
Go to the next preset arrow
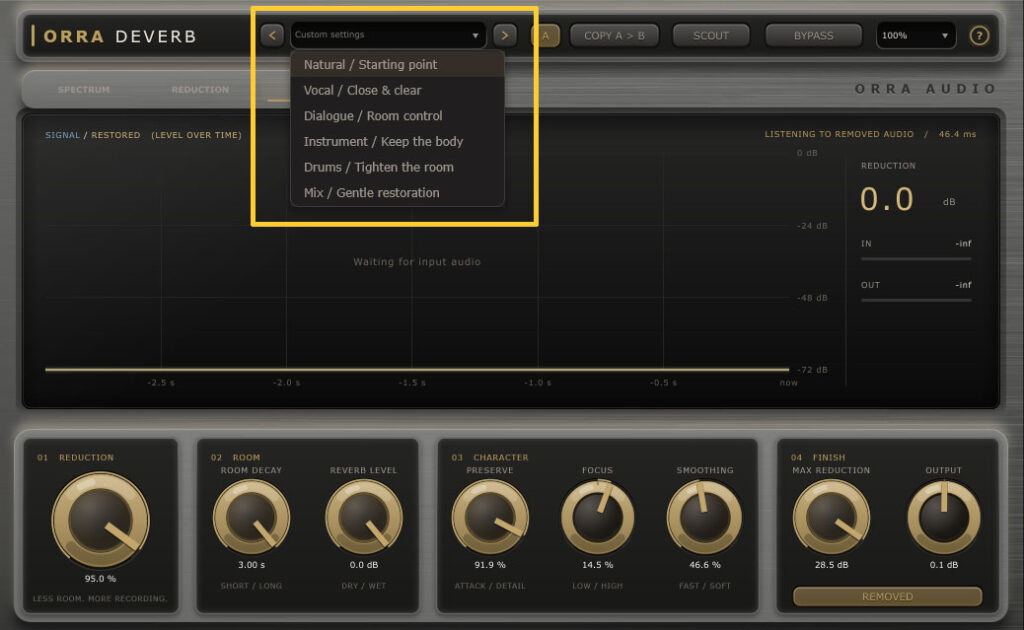click(x=504, y=35)
